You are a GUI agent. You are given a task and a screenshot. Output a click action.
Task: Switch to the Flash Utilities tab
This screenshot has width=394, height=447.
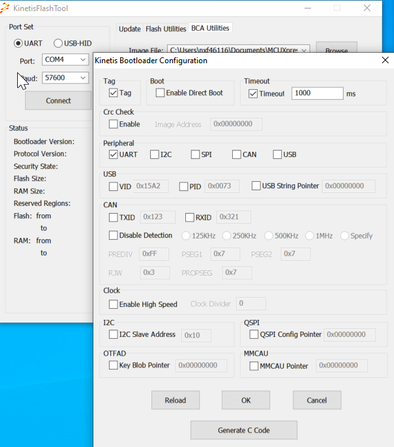[166, 29]
